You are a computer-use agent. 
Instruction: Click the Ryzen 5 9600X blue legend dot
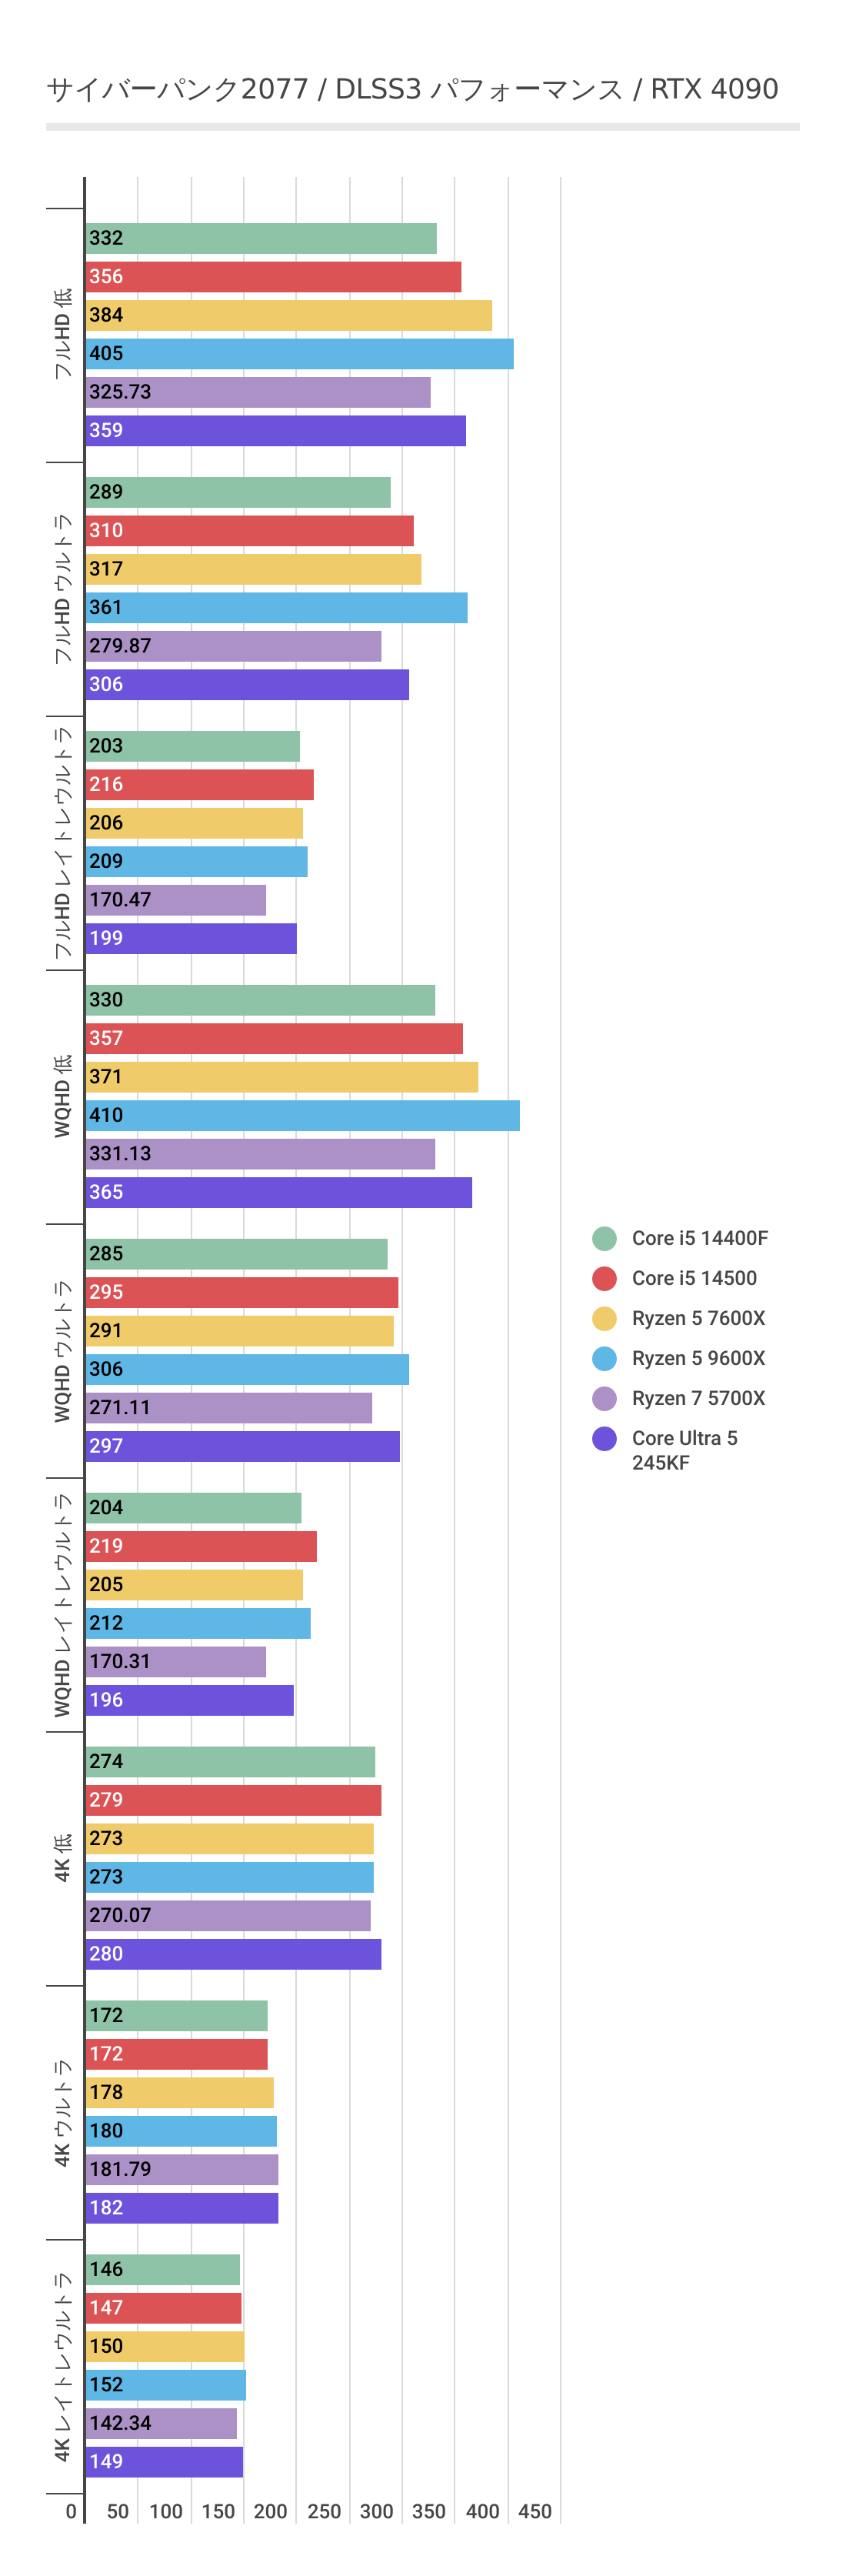point(604,1358)
